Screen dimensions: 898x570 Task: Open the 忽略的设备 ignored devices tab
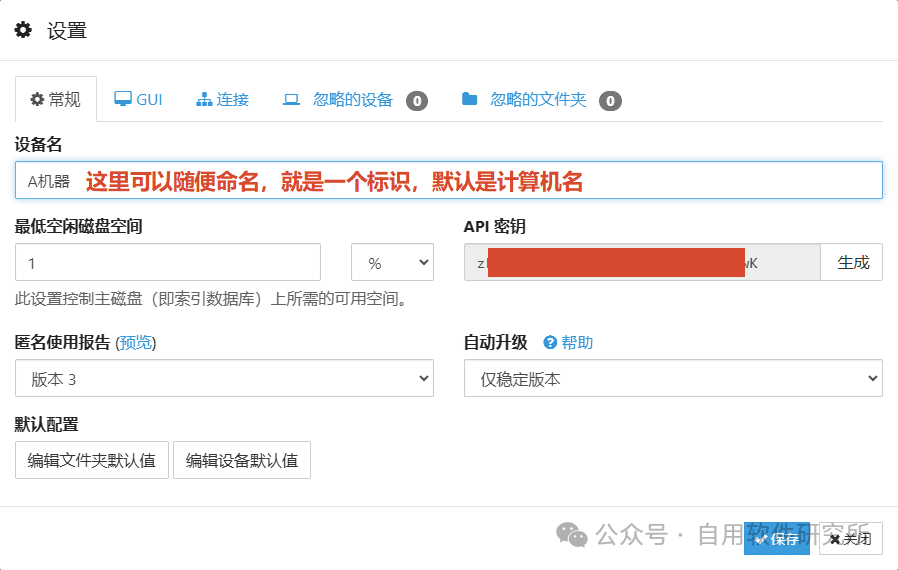355,100
